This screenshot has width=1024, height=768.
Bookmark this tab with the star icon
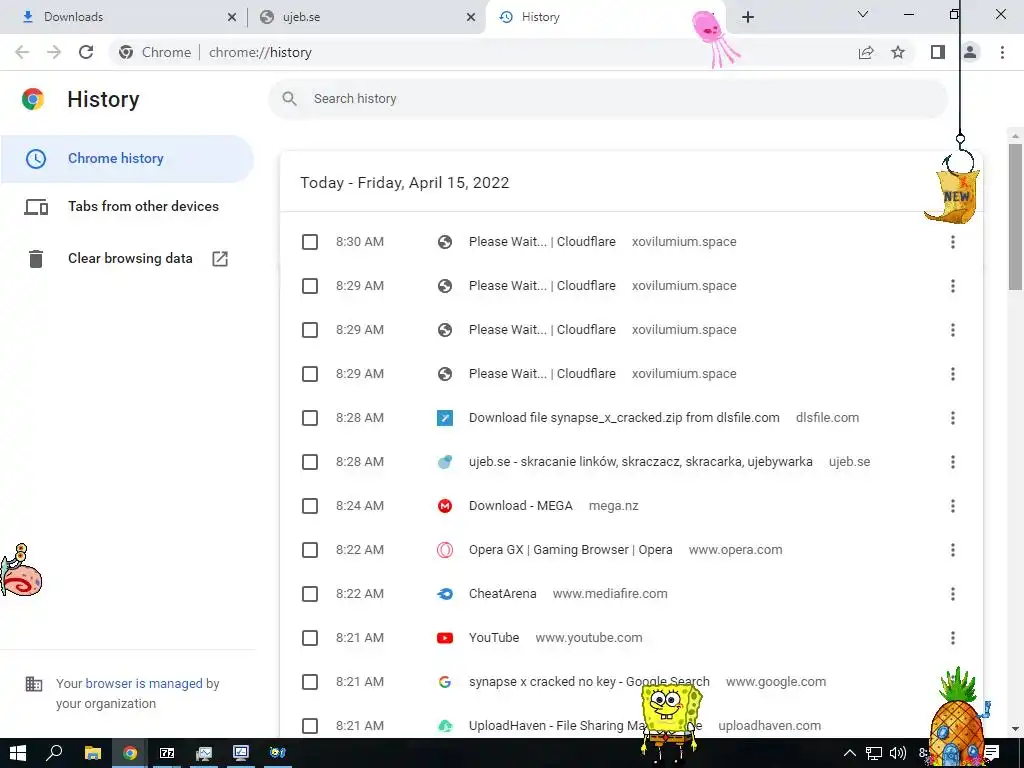[x=898, y=52]
